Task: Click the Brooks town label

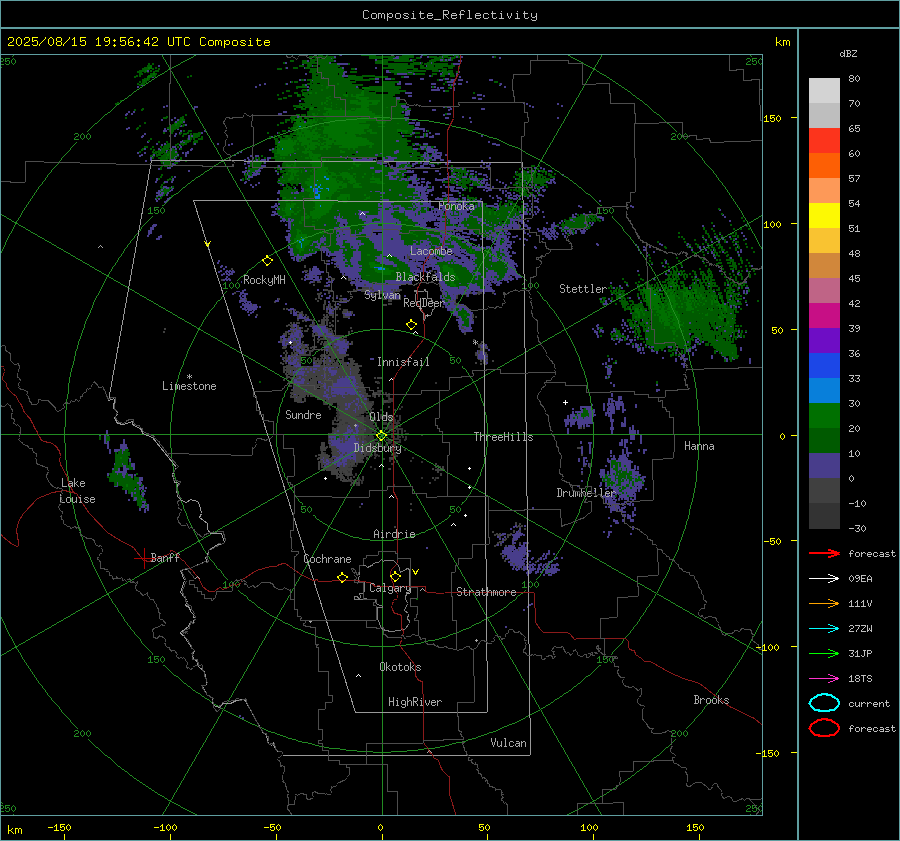Action: pos(711,700)
